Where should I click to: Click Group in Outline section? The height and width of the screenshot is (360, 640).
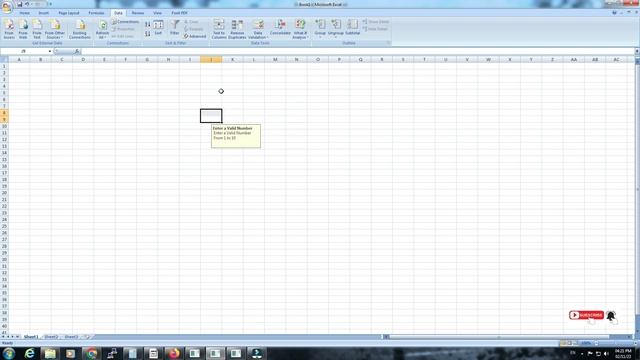pyautogui.click(x=320, y=29)
